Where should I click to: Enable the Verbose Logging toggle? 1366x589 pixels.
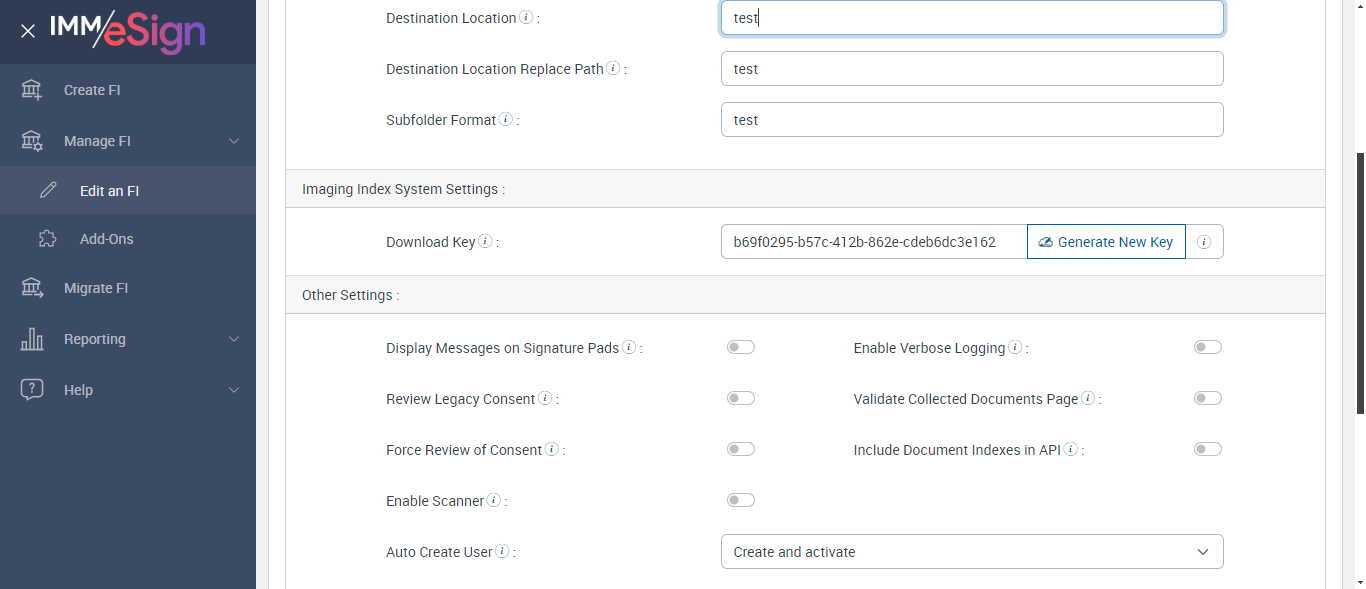(x=1207, y=348)
